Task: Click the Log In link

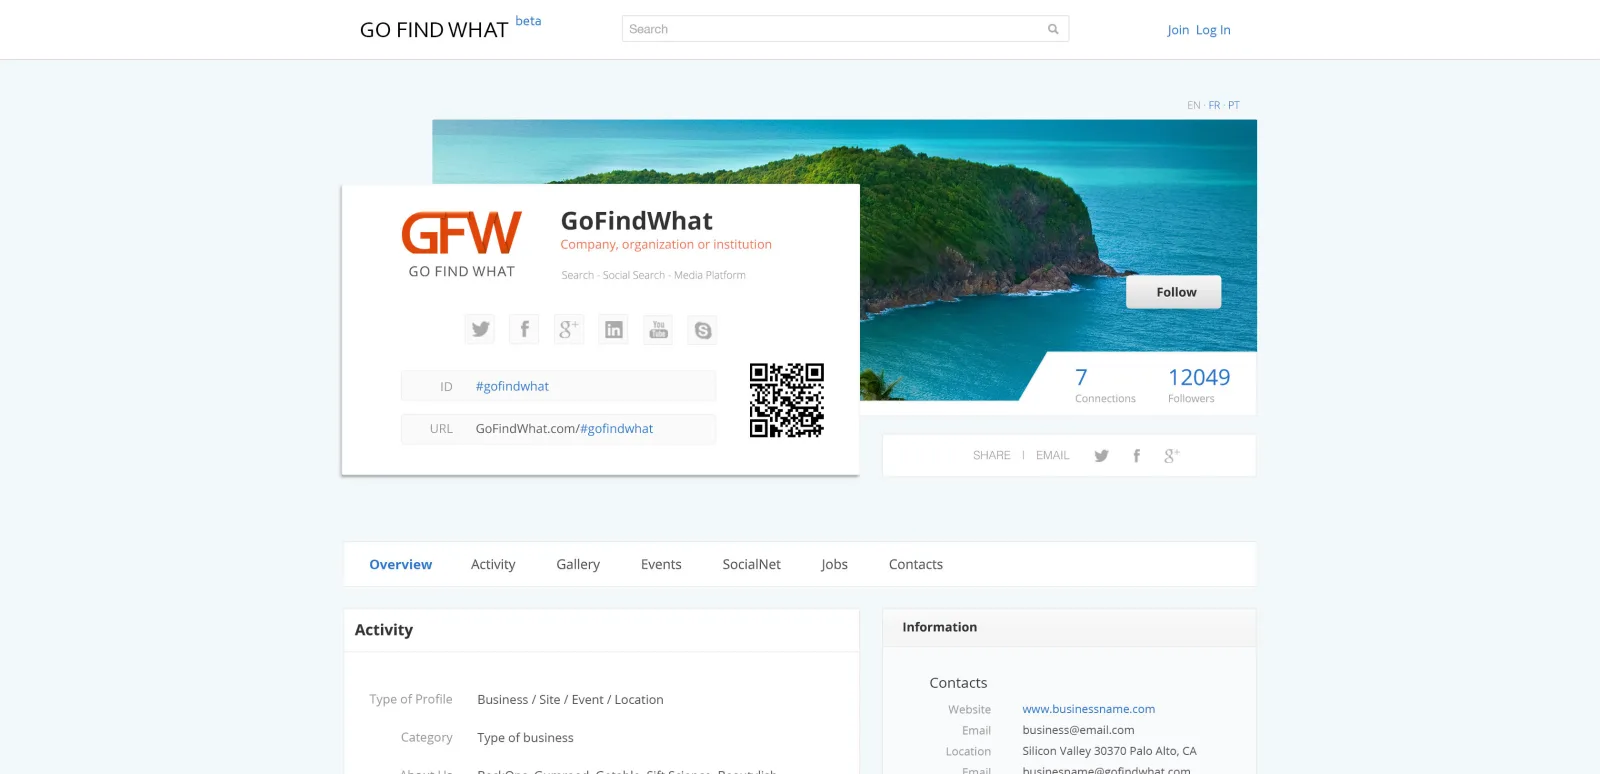Action: tap(1213, 30)
